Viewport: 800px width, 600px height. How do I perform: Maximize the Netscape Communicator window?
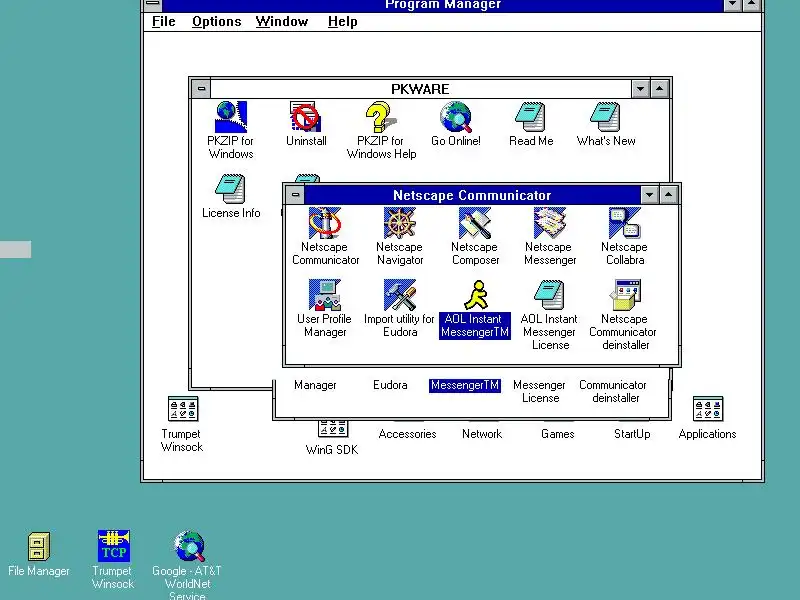click(x=669, y=195)
